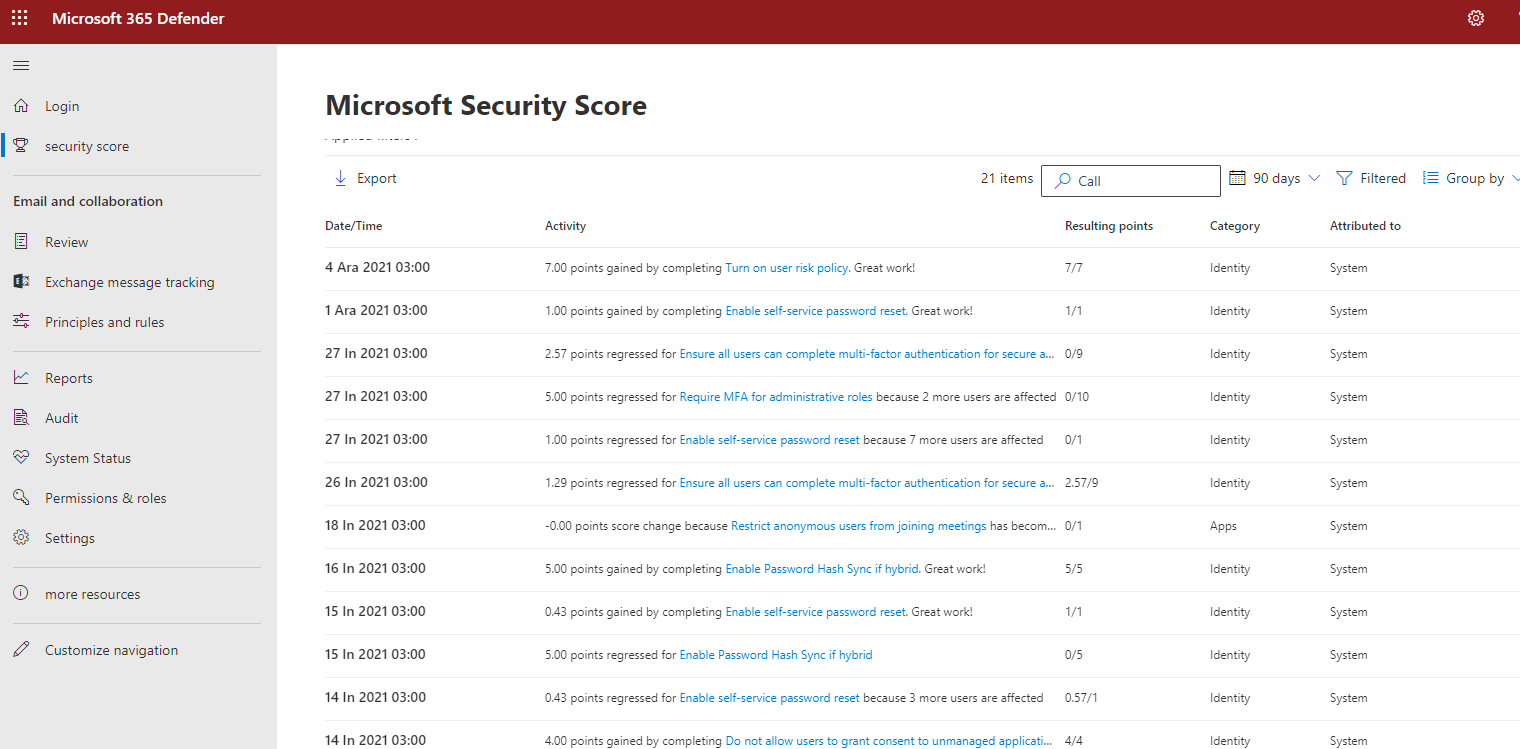Click the 7/7 resulting points value

[x=1074, y=268]
